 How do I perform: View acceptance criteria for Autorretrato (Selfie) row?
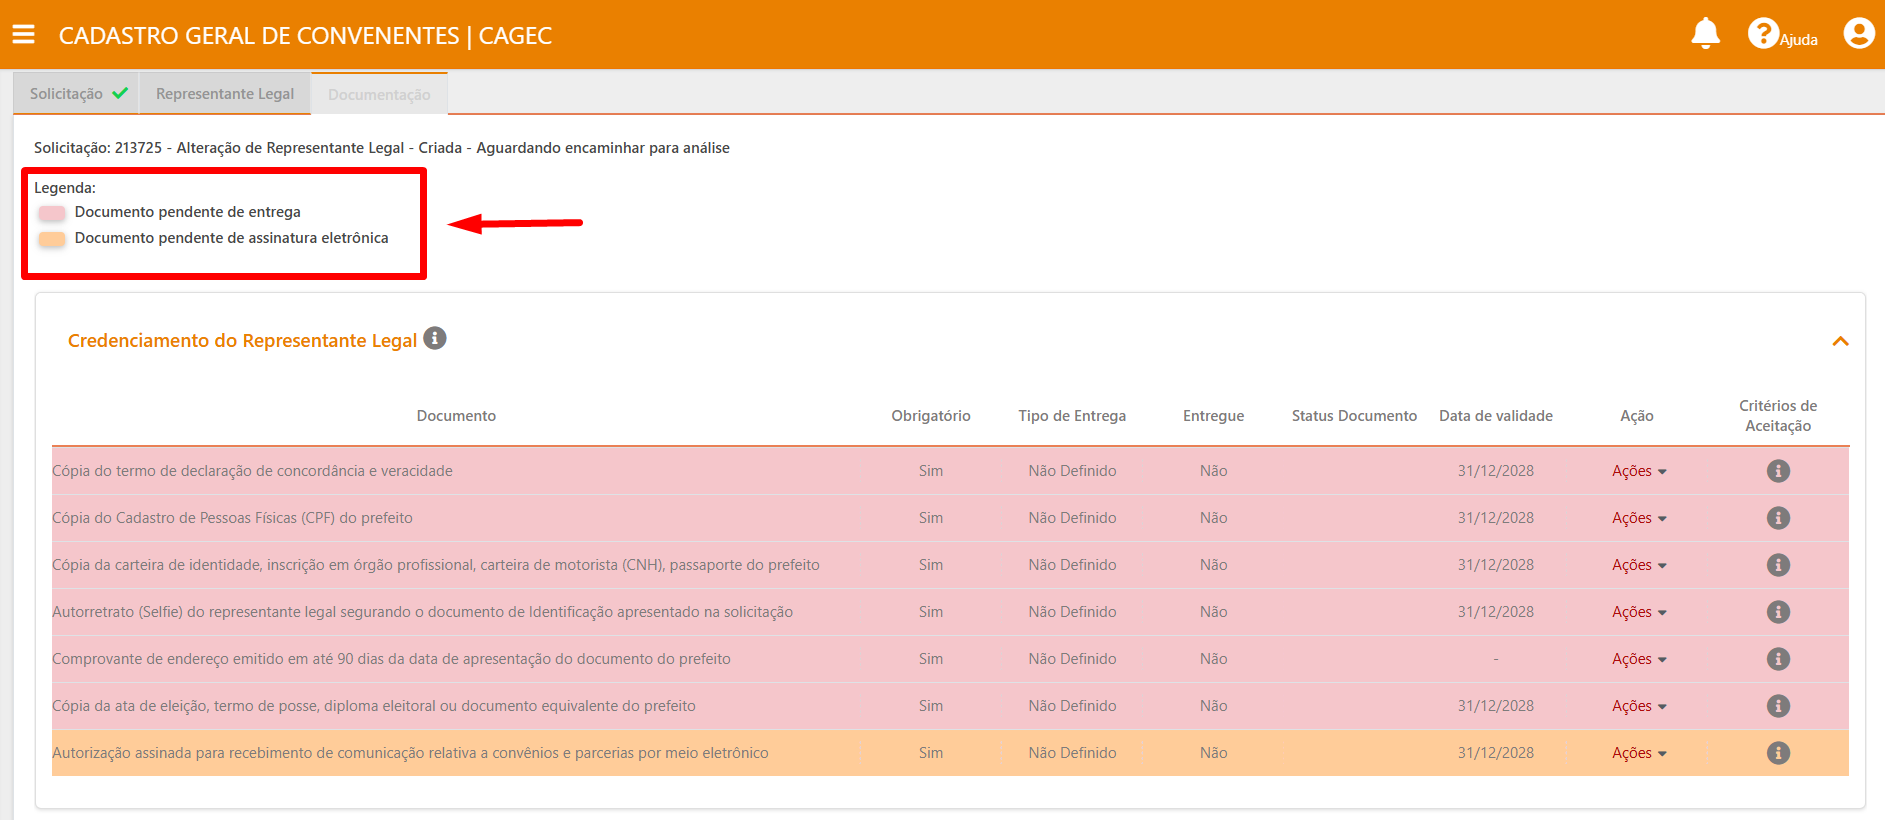point(1777,612)
